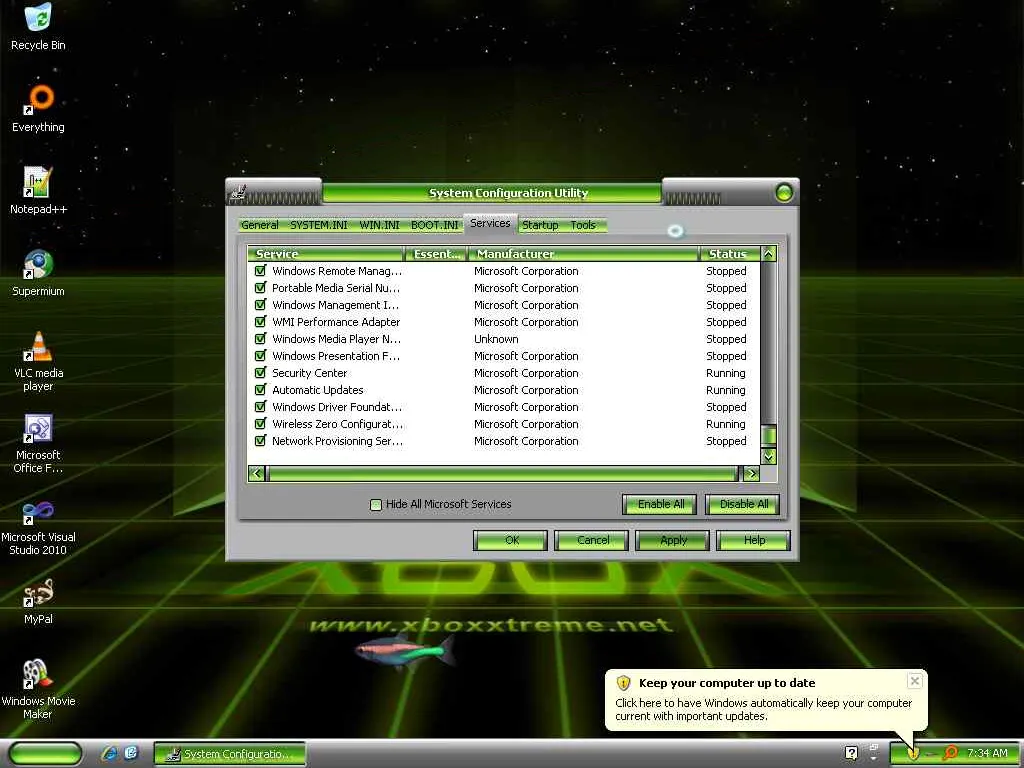The height and width of the screenshot is (768, 1024).
Task: Click the horizontal scrollbar left arrow
Action: click(257, 473)
